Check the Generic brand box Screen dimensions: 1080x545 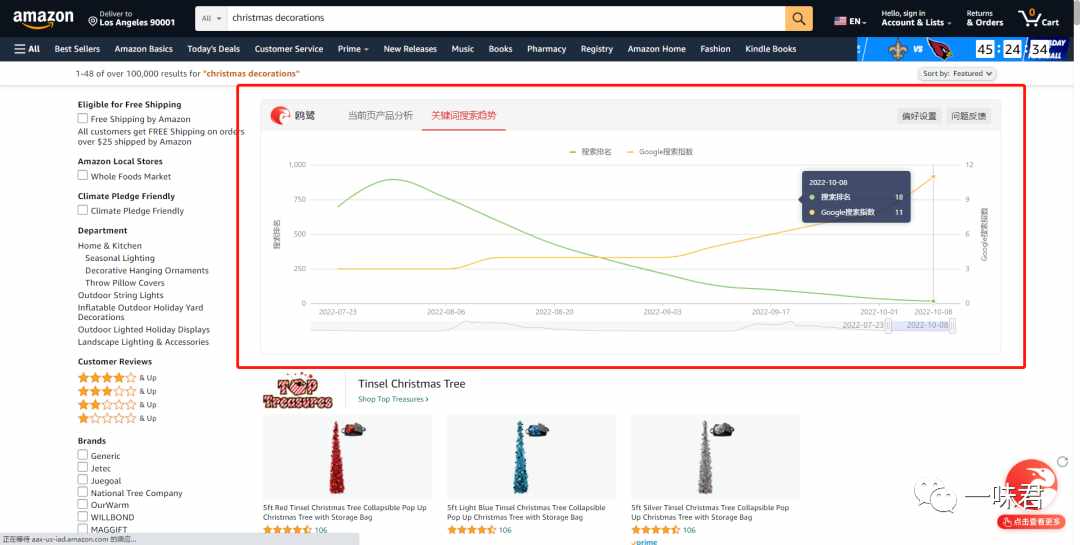coord(83,455)
